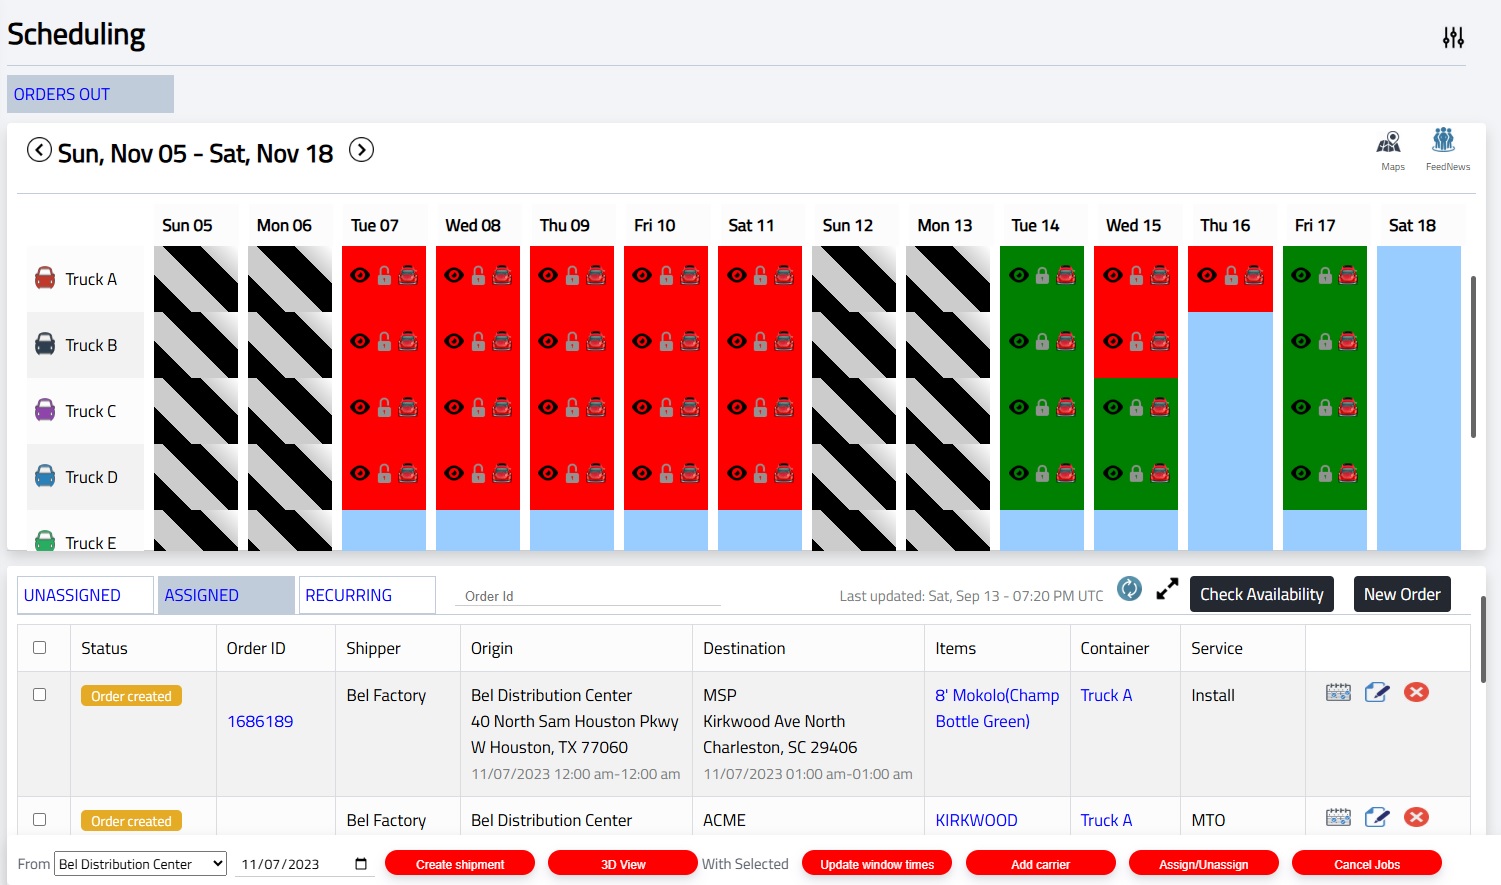1501x885 pixels.
Task: Open the FeedNews icon
Action: pyautogui.click(x=1443, y=141)
